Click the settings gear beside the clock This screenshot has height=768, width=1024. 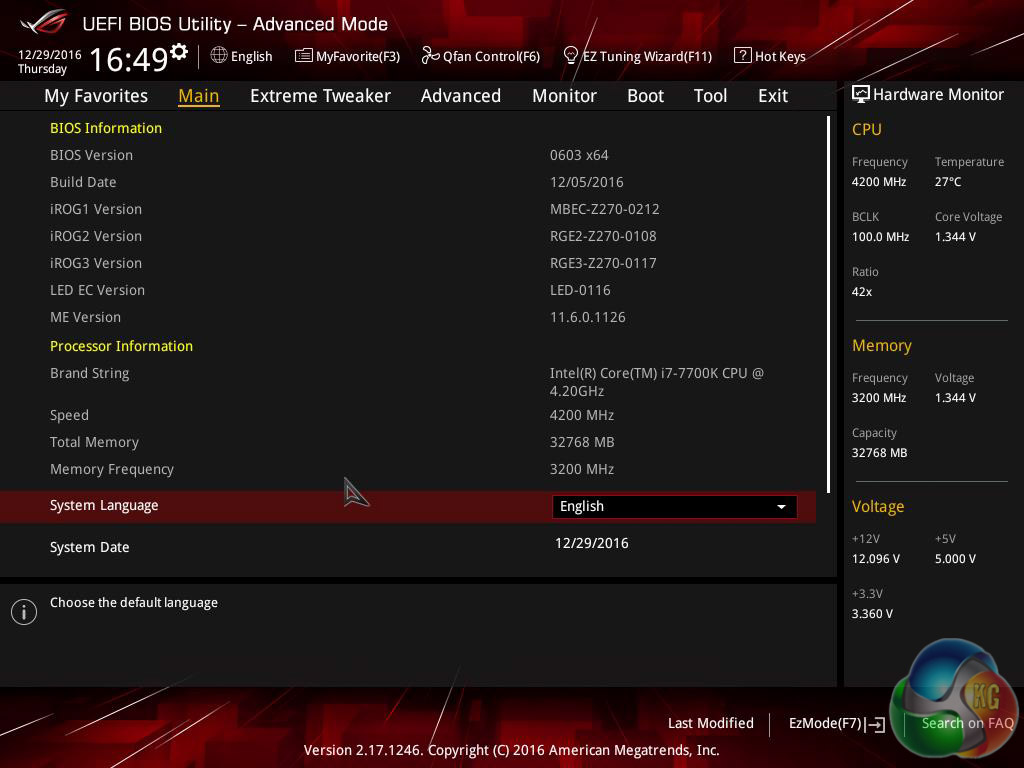[x=179, y=51]
